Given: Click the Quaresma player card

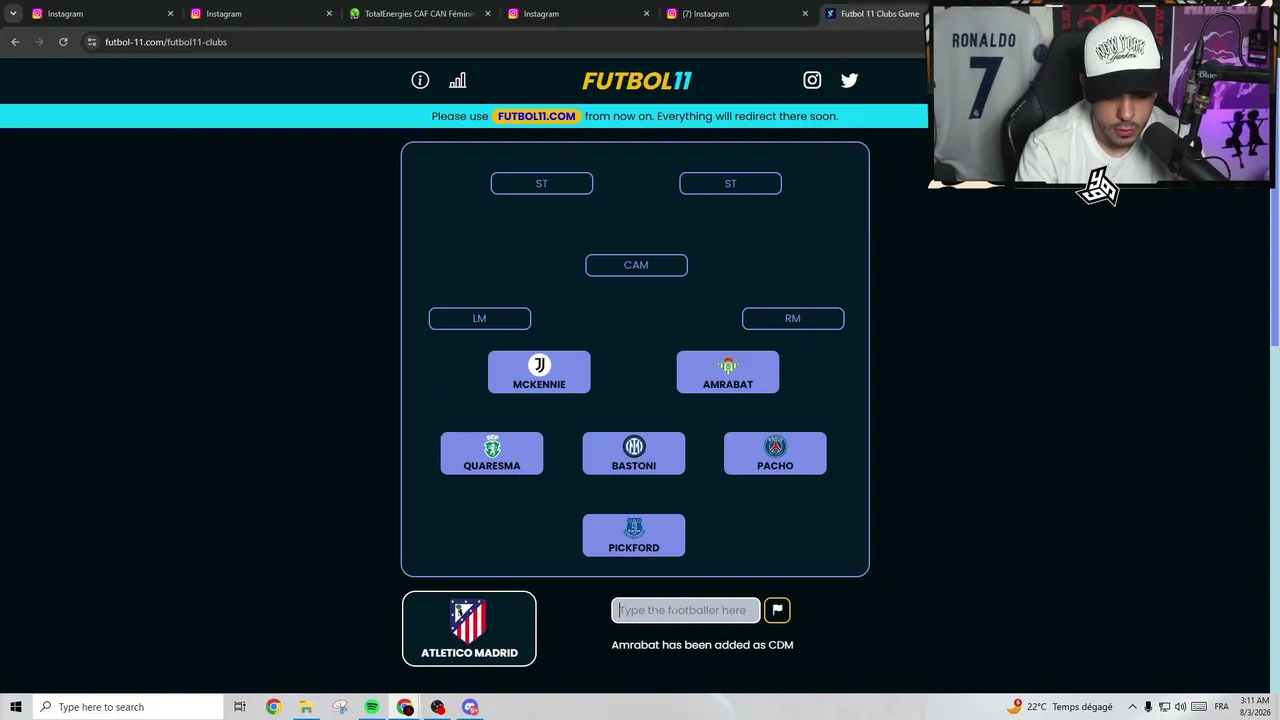Looking at the screenshot, I should pos(492,453).
